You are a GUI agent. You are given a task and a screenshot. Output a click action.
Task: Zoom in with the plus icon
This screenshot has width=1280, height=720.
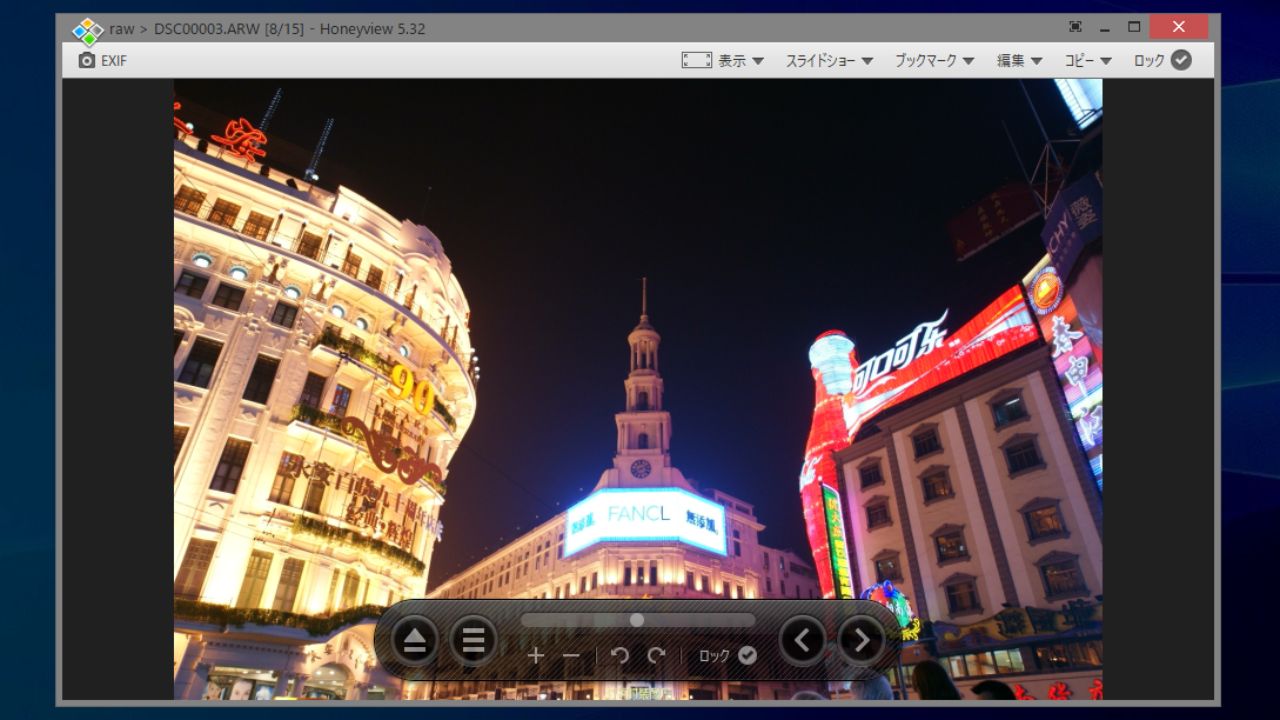[x=536, y=656]
